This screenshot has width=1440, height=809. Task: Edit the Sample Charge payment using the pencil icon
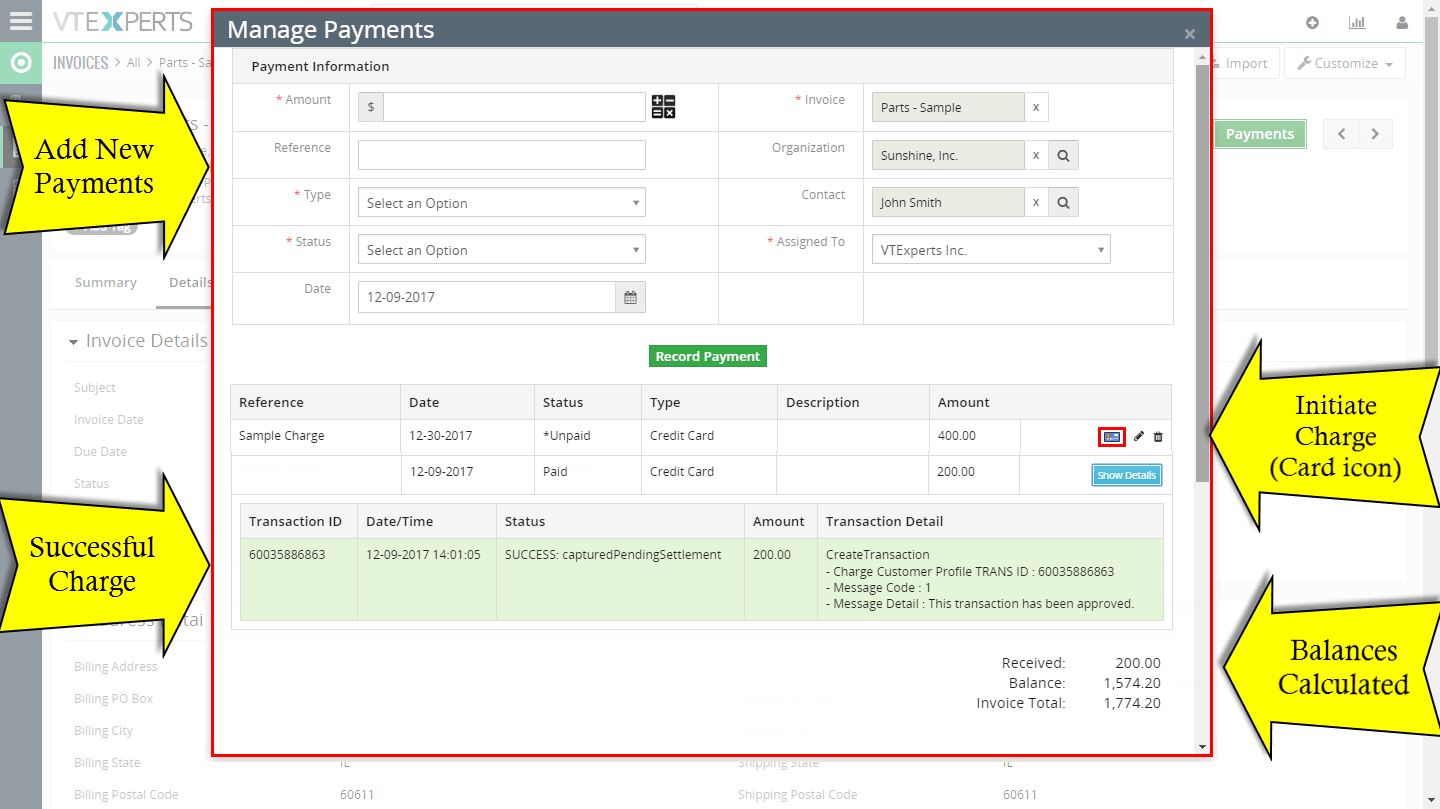(1137, 436)
